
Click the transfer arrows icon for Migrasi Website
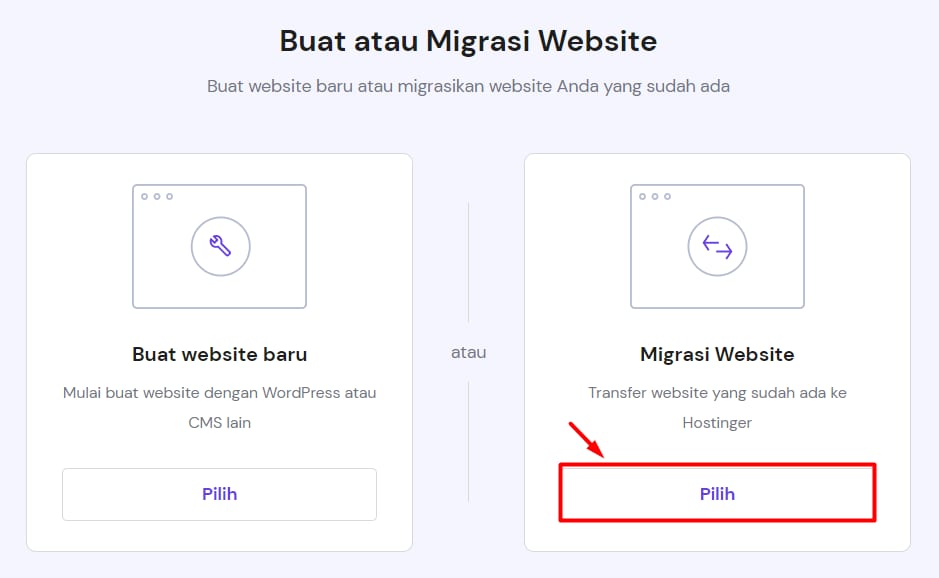click(717, 246)
